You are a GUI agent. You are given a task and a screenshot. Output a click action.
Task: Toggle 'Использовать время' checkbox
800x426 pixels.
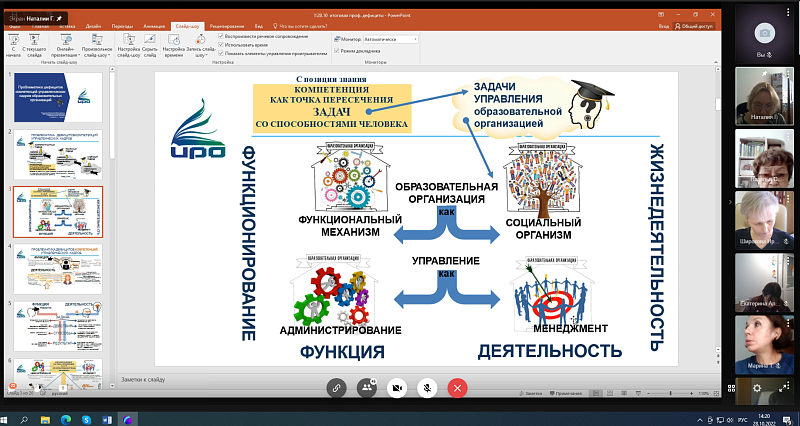(222, 46)
